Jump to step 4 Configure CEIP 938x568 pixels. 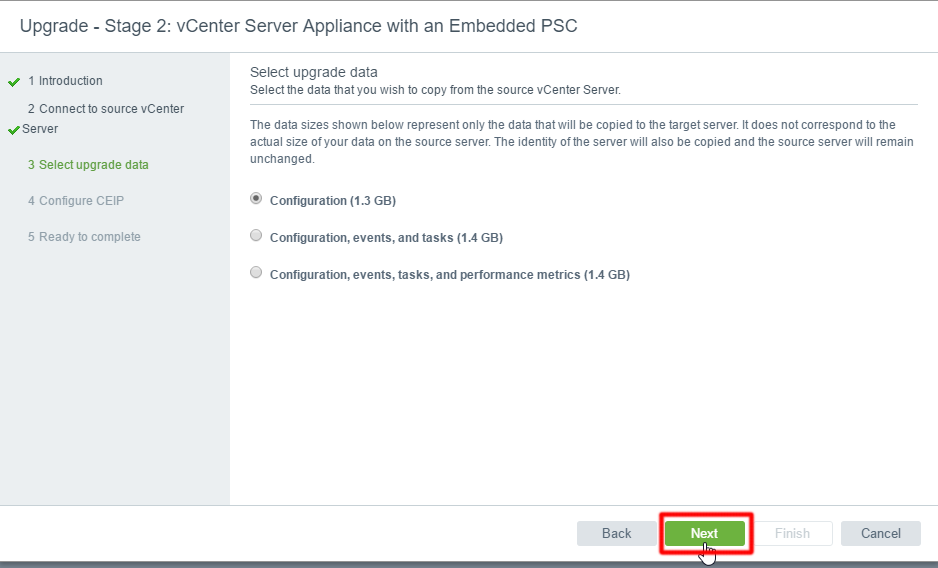[76, 201]
